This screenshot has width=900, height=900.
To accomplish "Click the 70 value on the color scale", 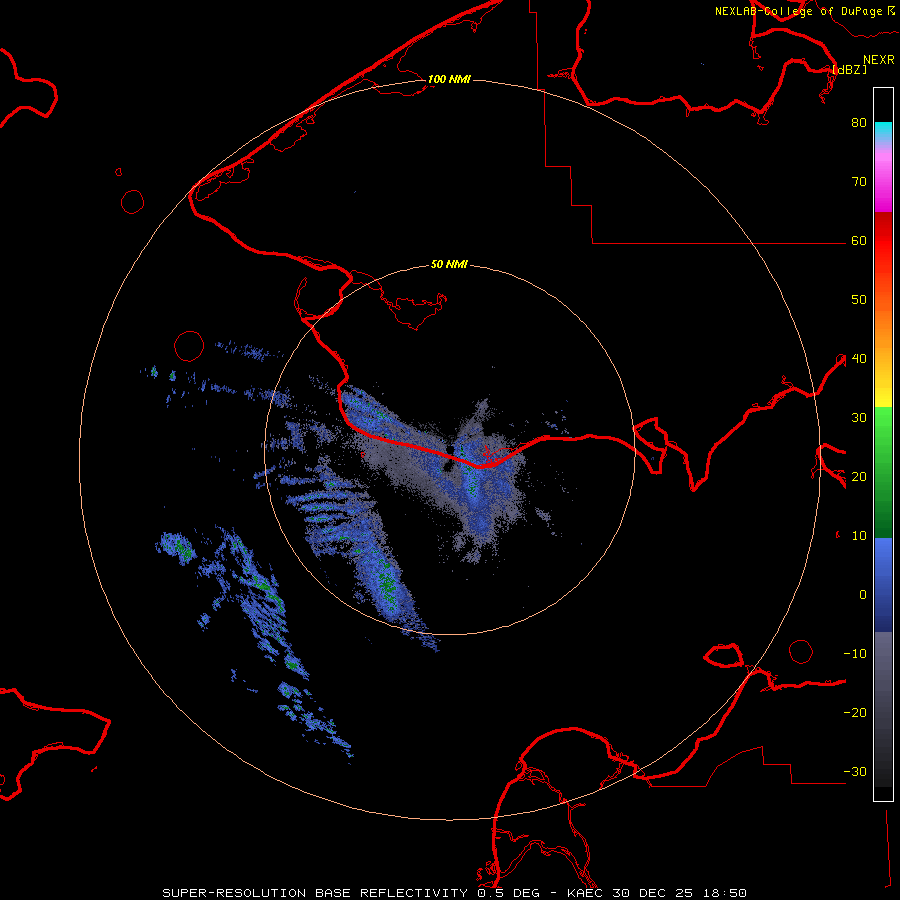I will [859, 181].
